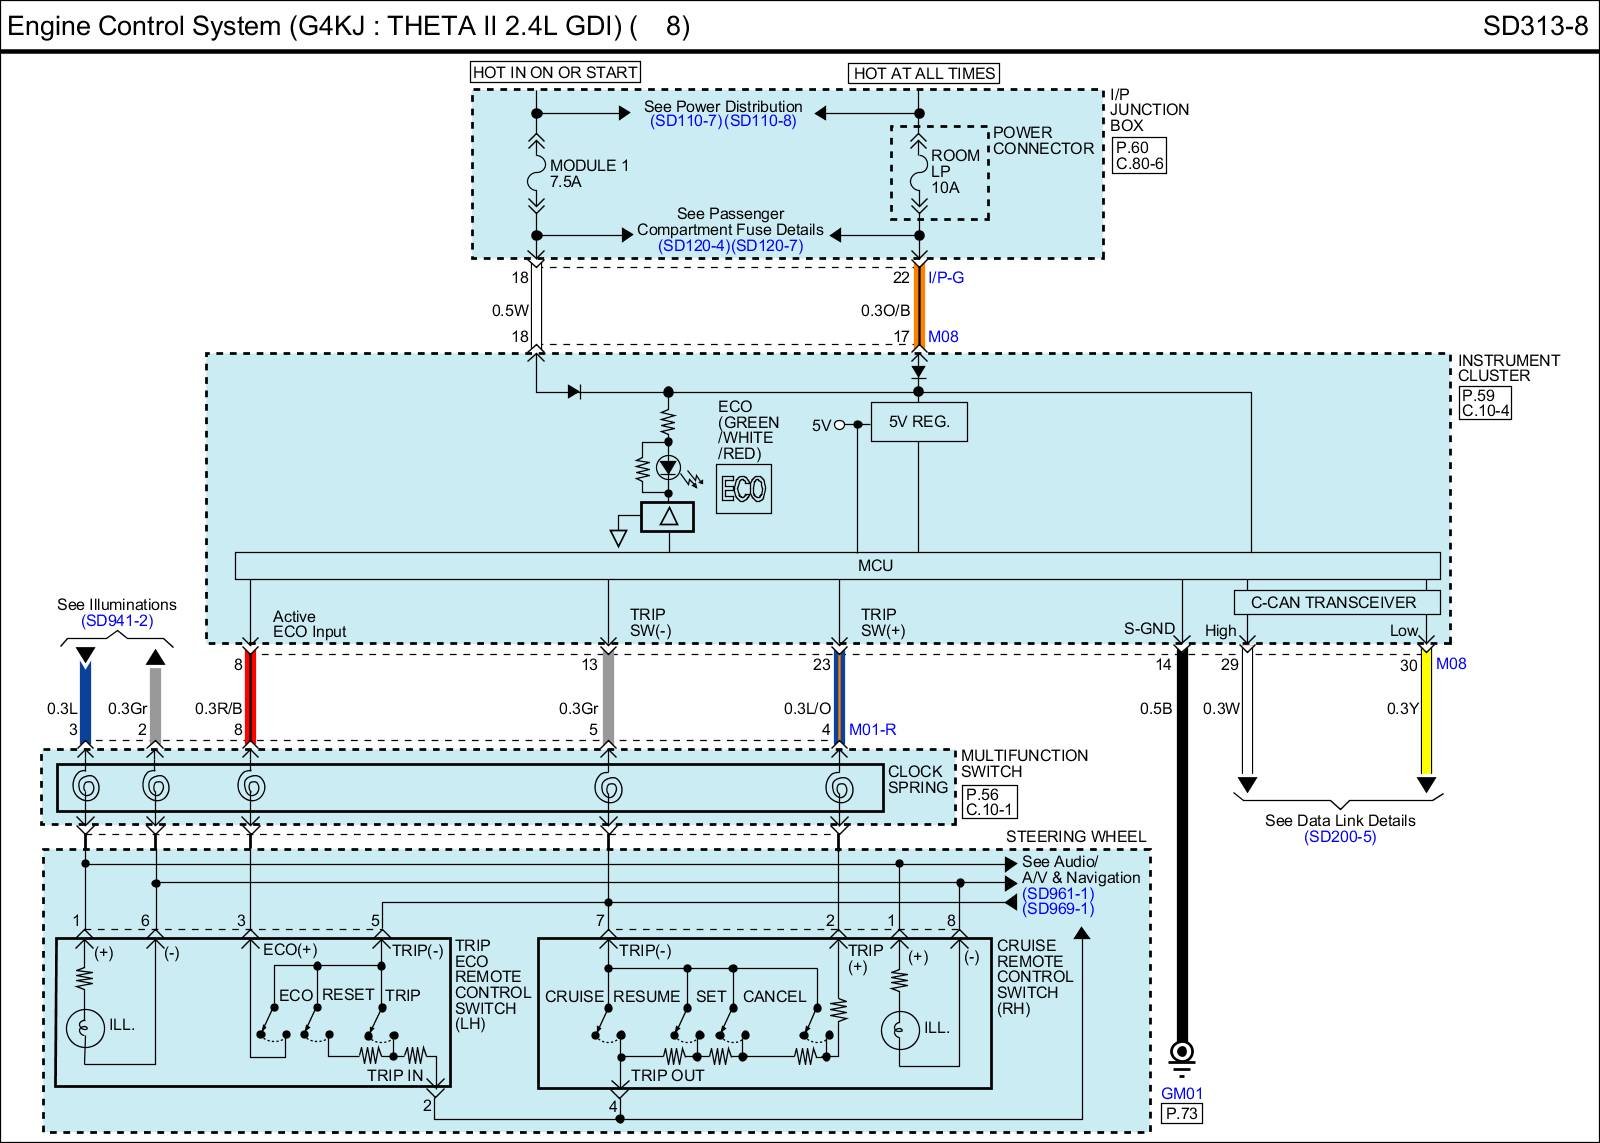1600x1143 pixels.
Task: Click the orange 0.3O/B wire
Action: pyautogui.click(x=919, y=307)
